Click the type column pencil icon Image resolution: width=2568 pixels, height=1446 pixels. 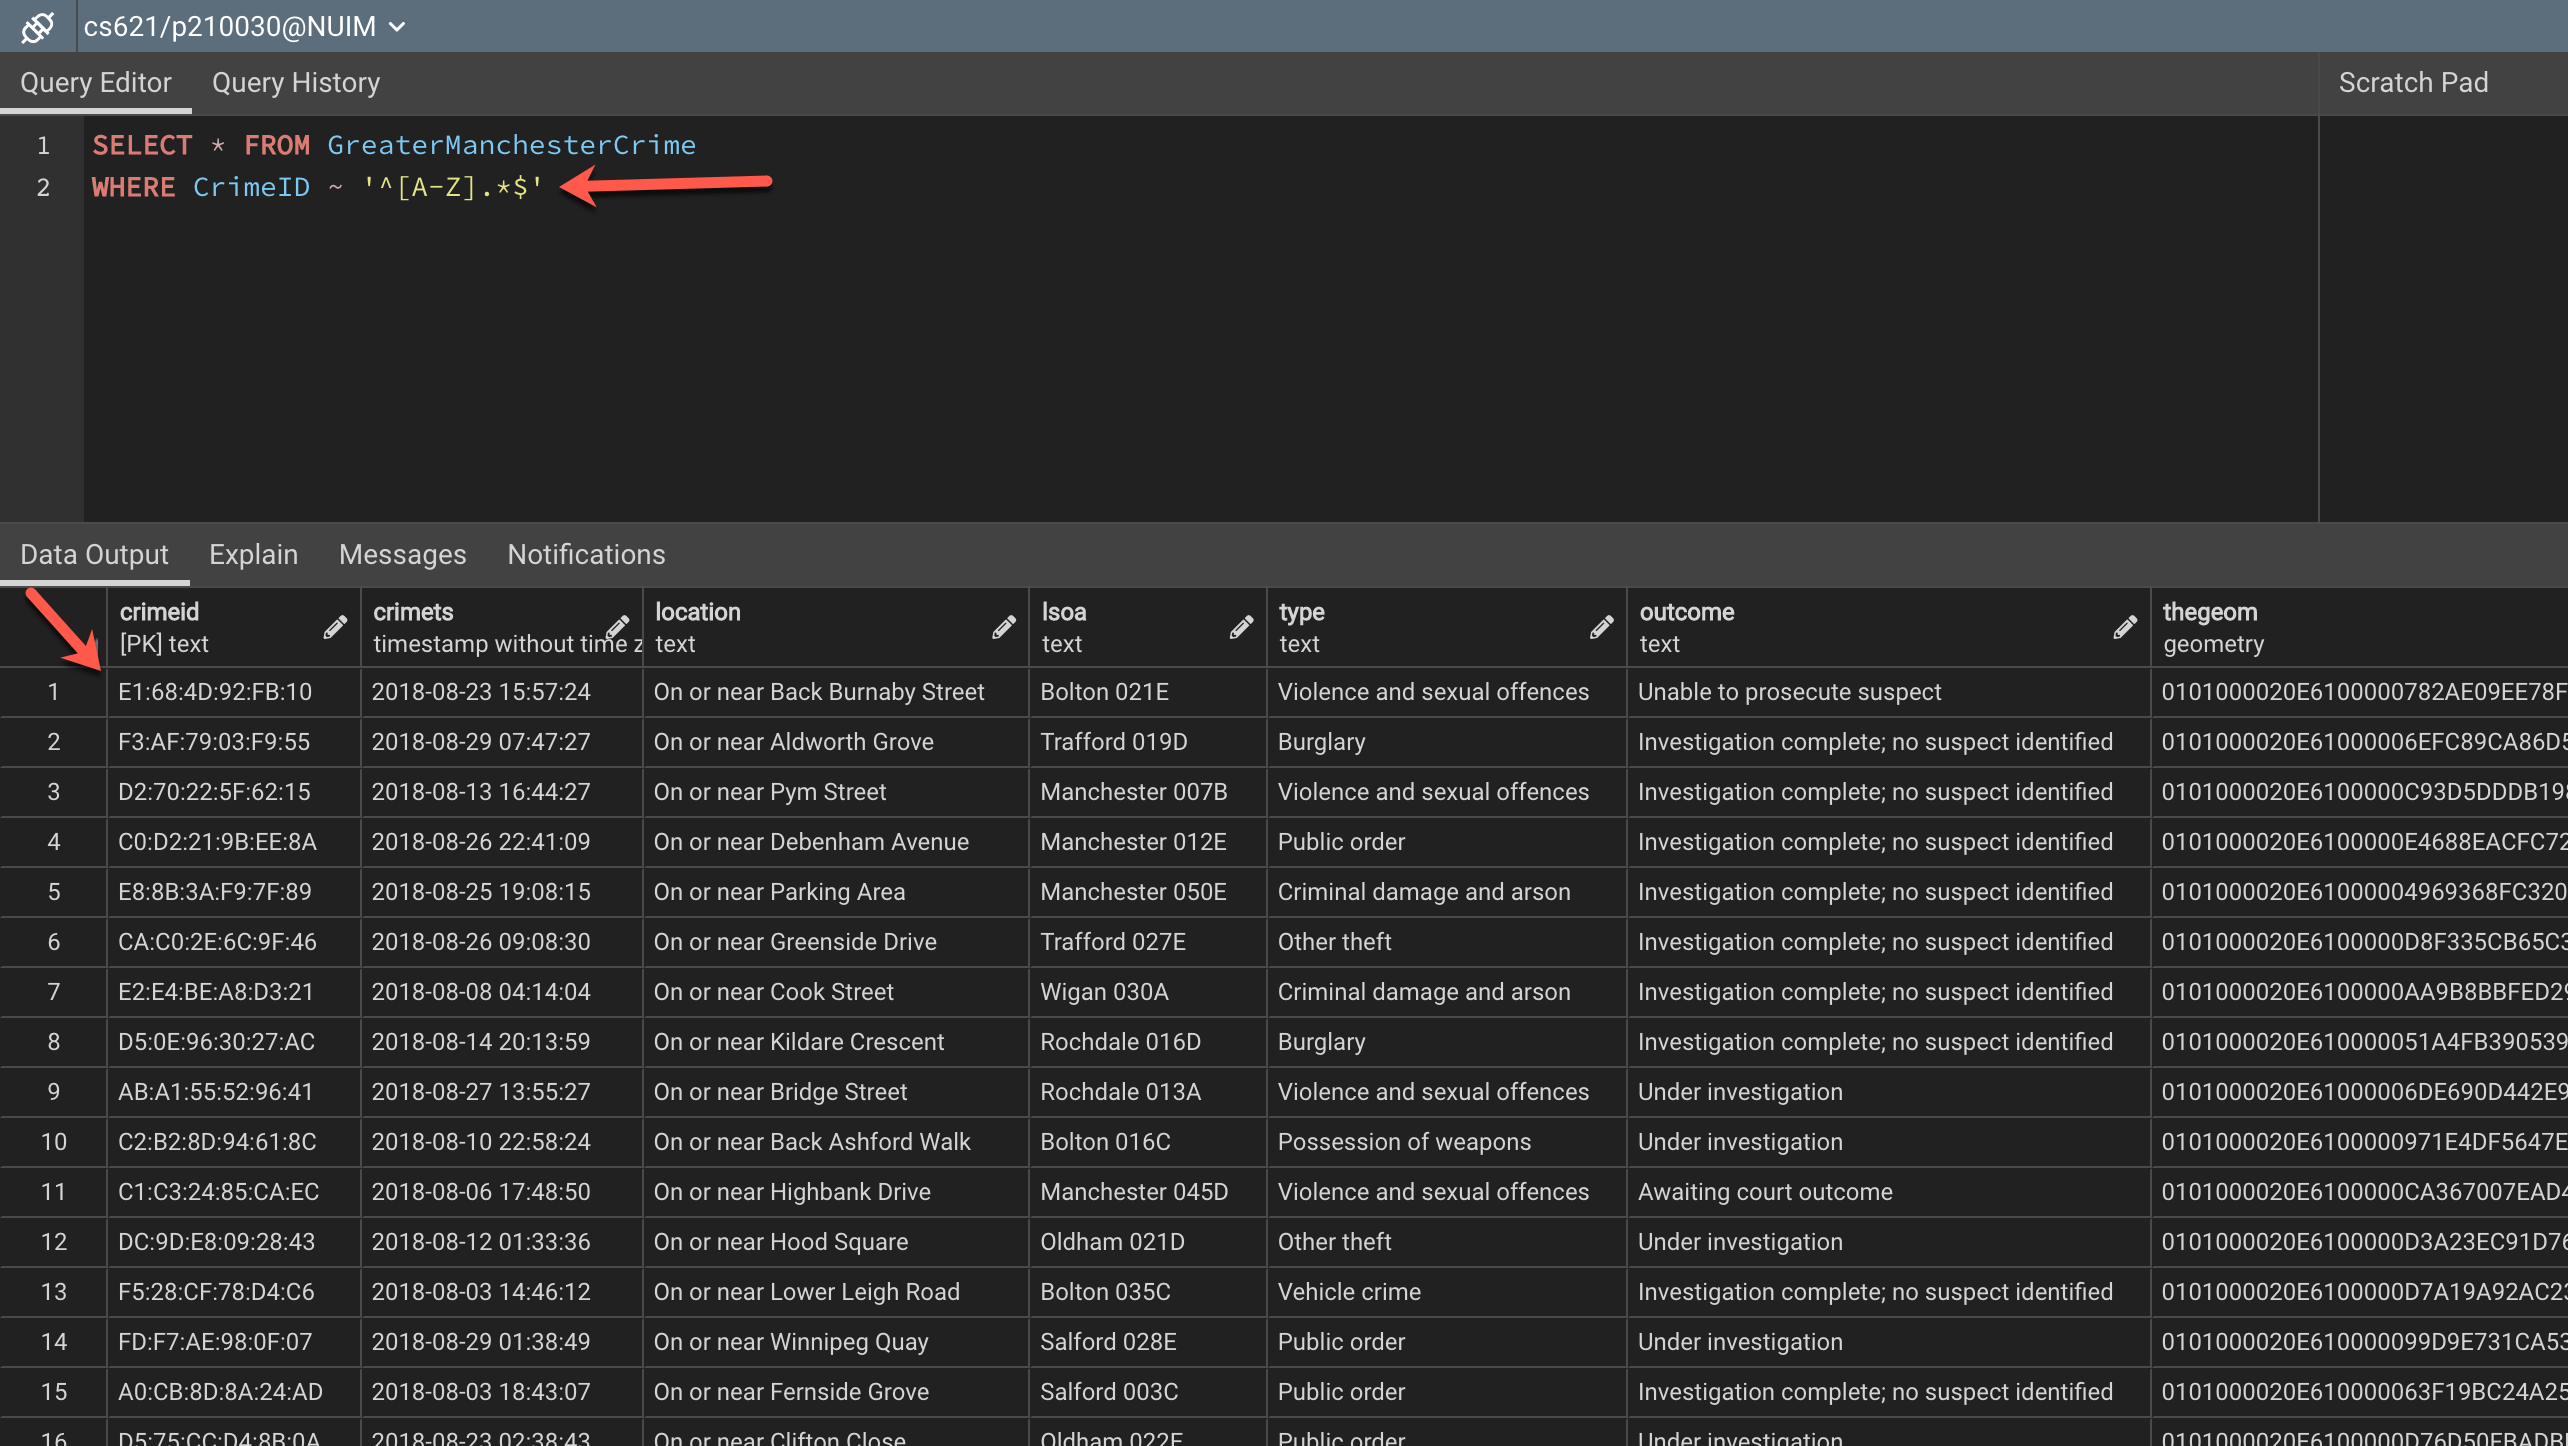coord(1601,627)
